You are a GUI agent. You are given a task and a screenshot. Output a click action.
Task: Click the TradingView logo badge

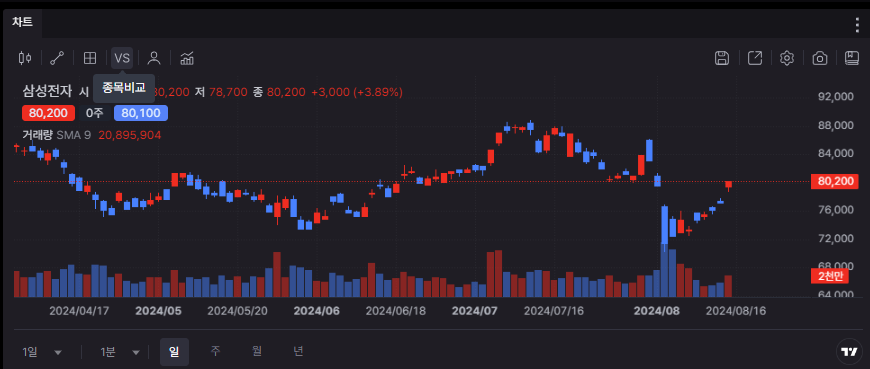click(848, 351)
